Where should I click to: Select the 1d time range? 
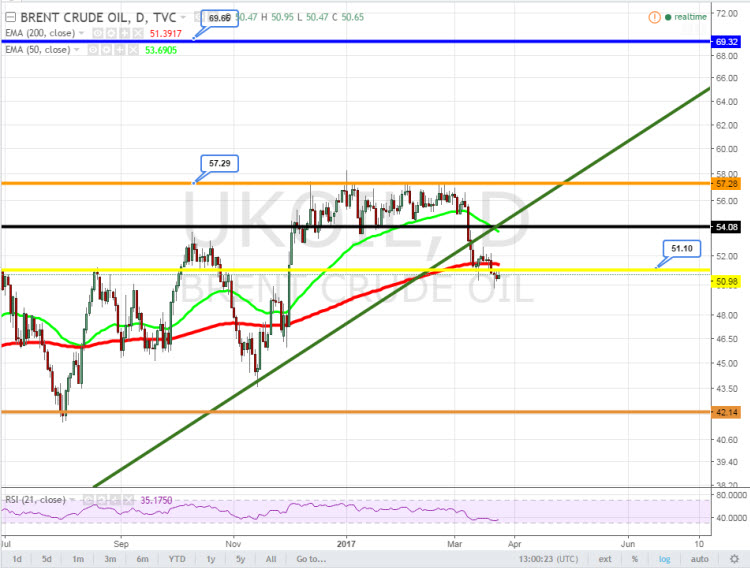point(17,559)
